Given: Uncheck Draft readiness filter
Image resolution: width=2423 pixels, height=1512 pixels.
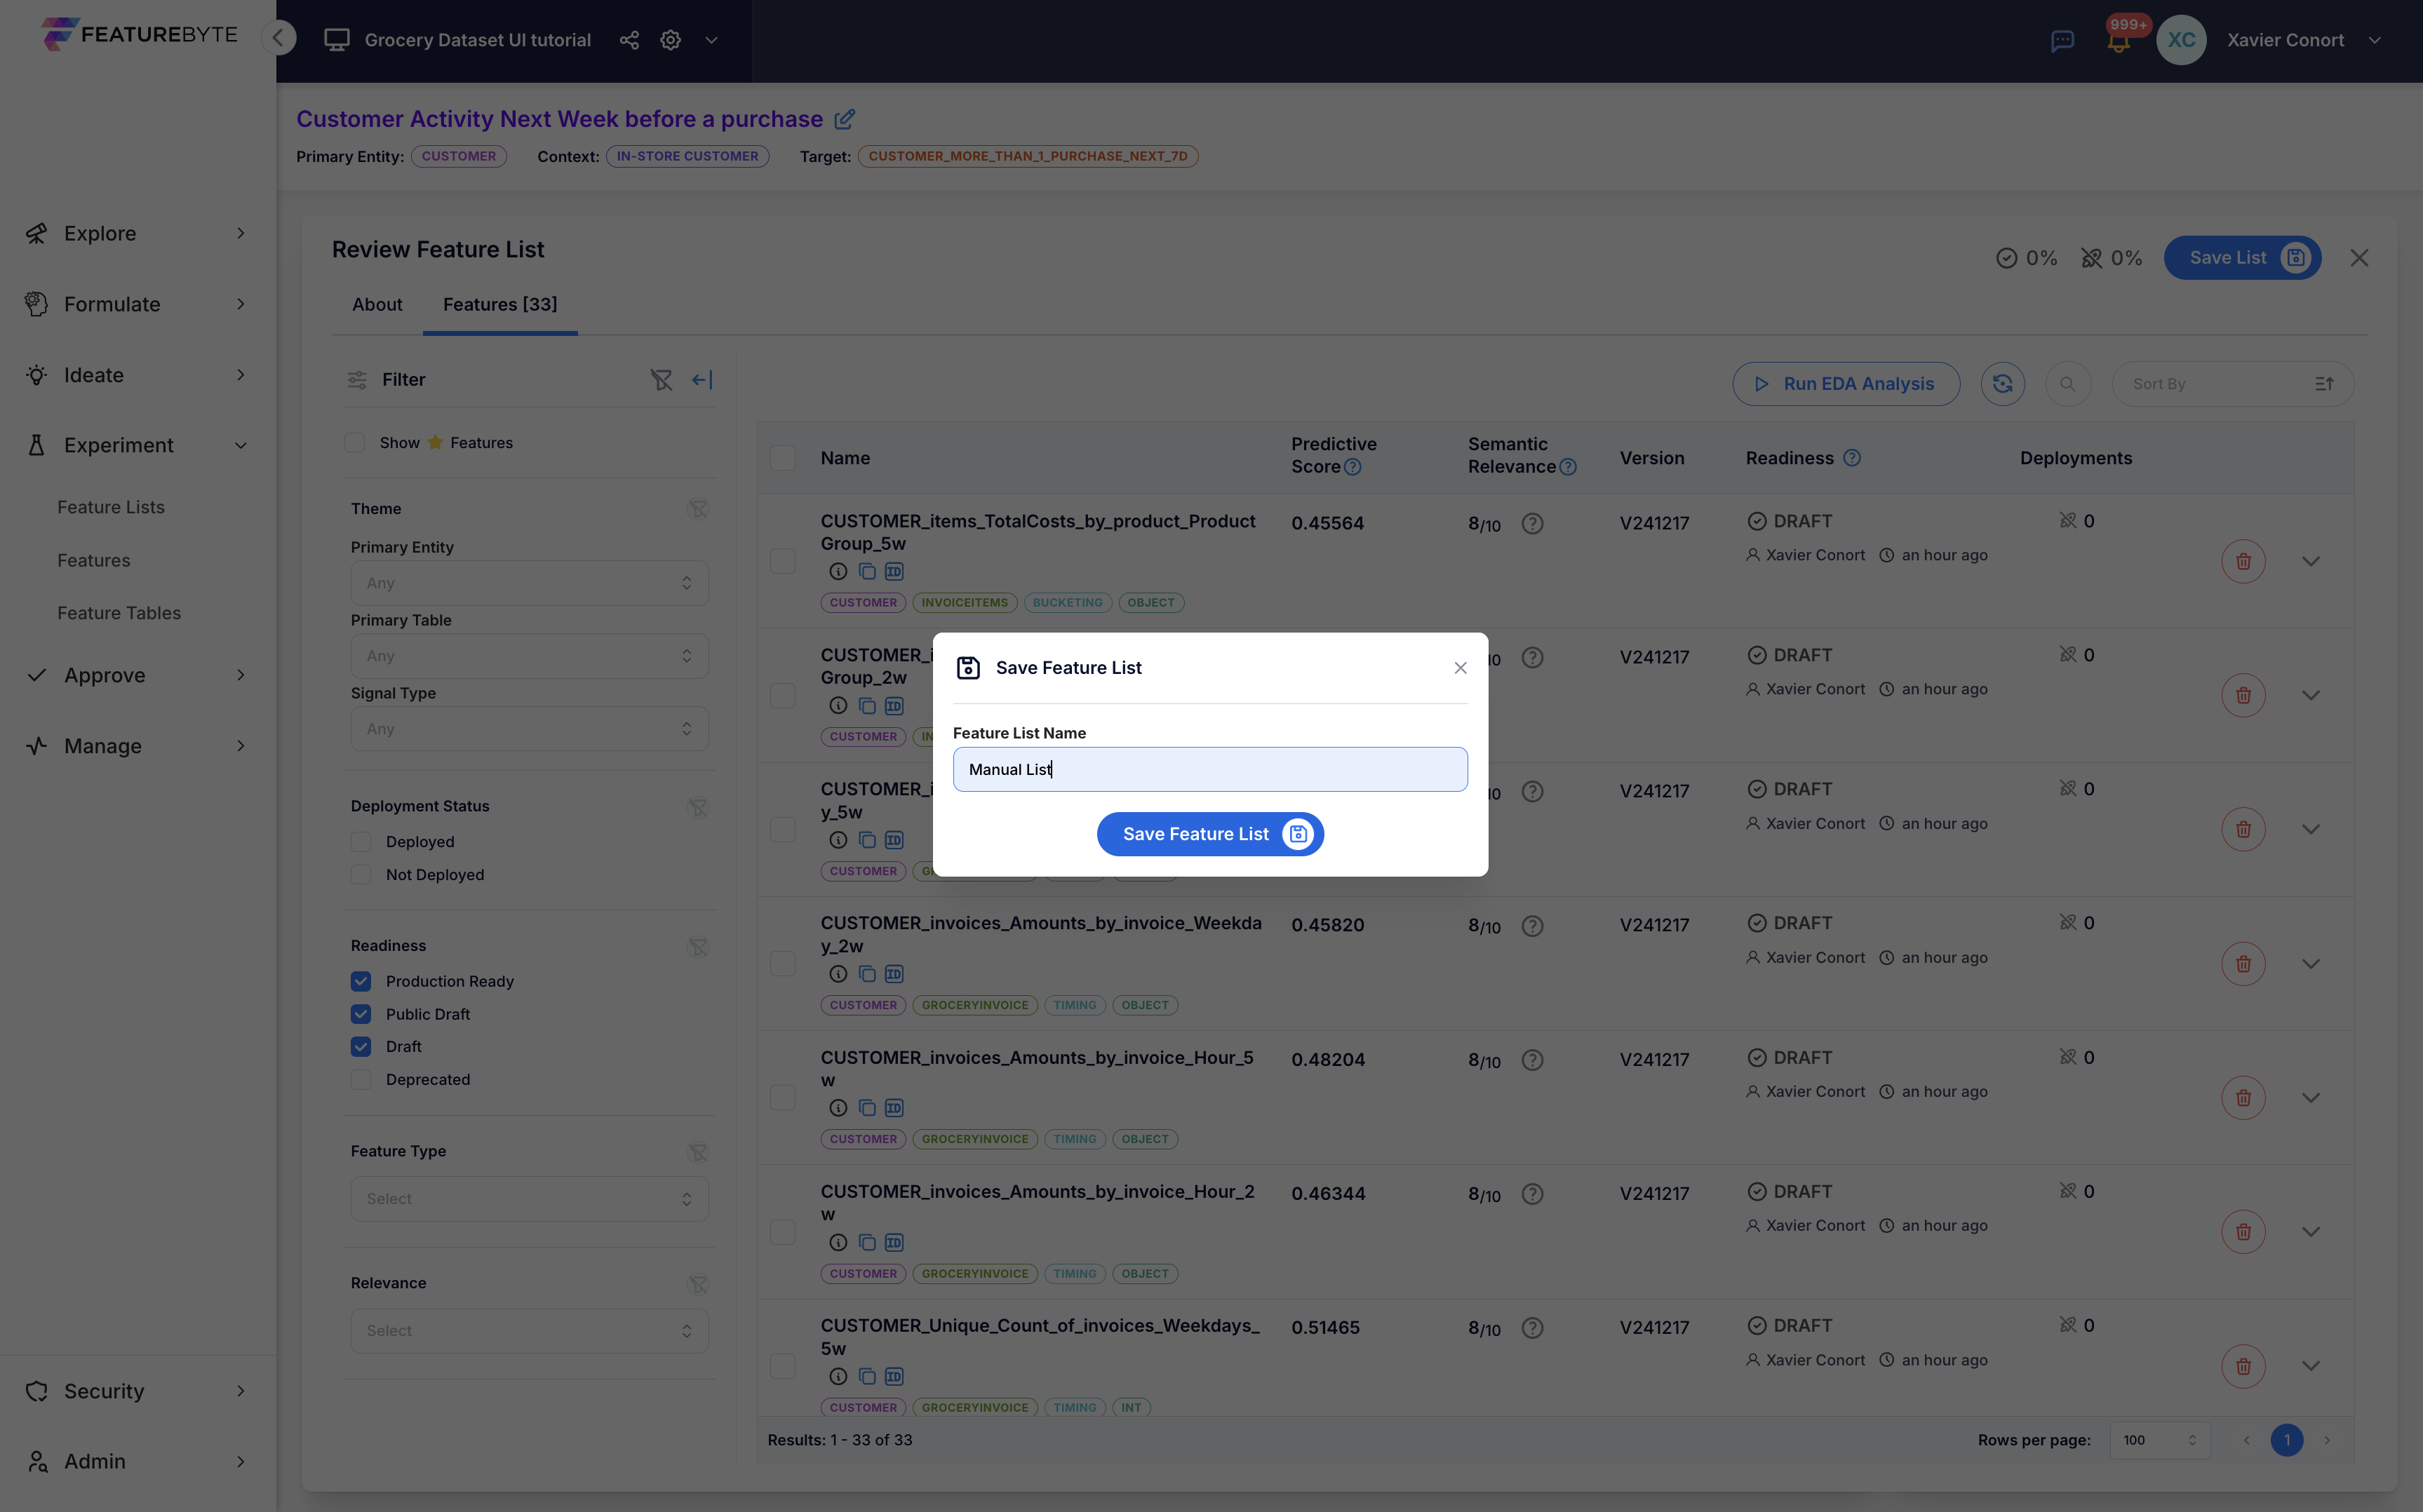Looking at the screenshot, I should click(x=361, y=1047).
